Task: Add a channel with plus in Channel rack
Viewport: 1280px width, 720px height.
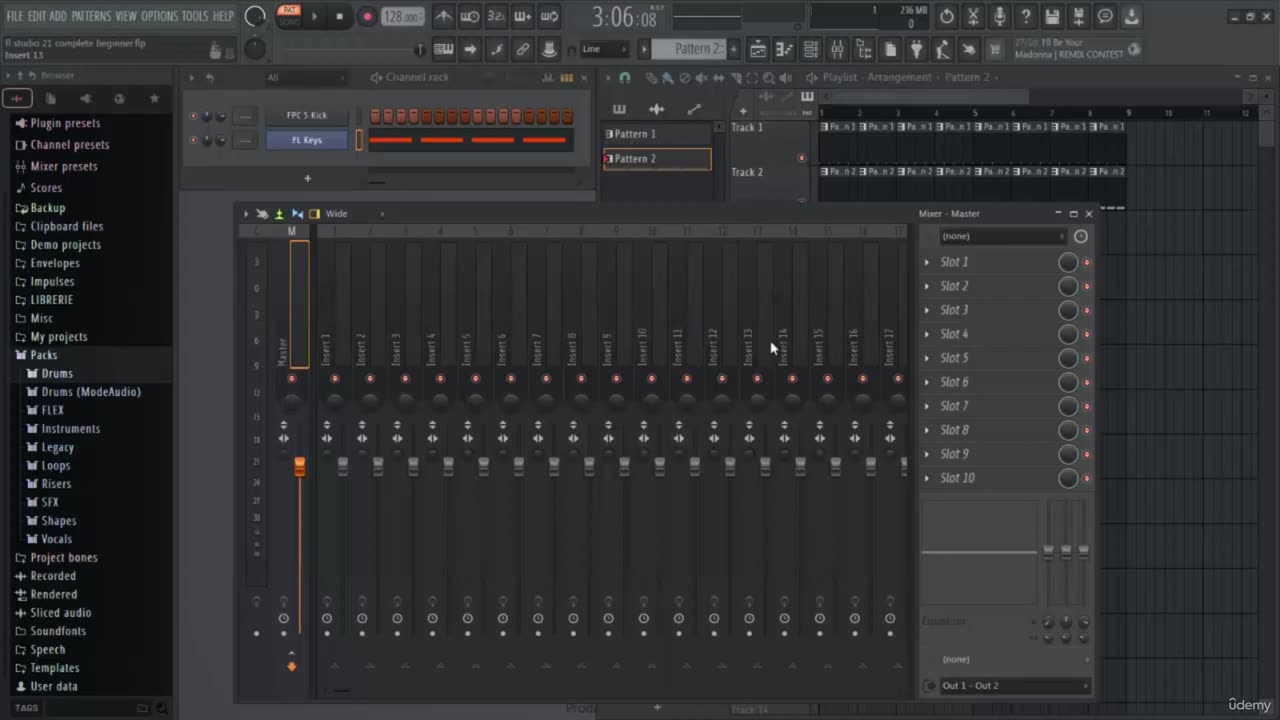Action: tap(307, 178)
